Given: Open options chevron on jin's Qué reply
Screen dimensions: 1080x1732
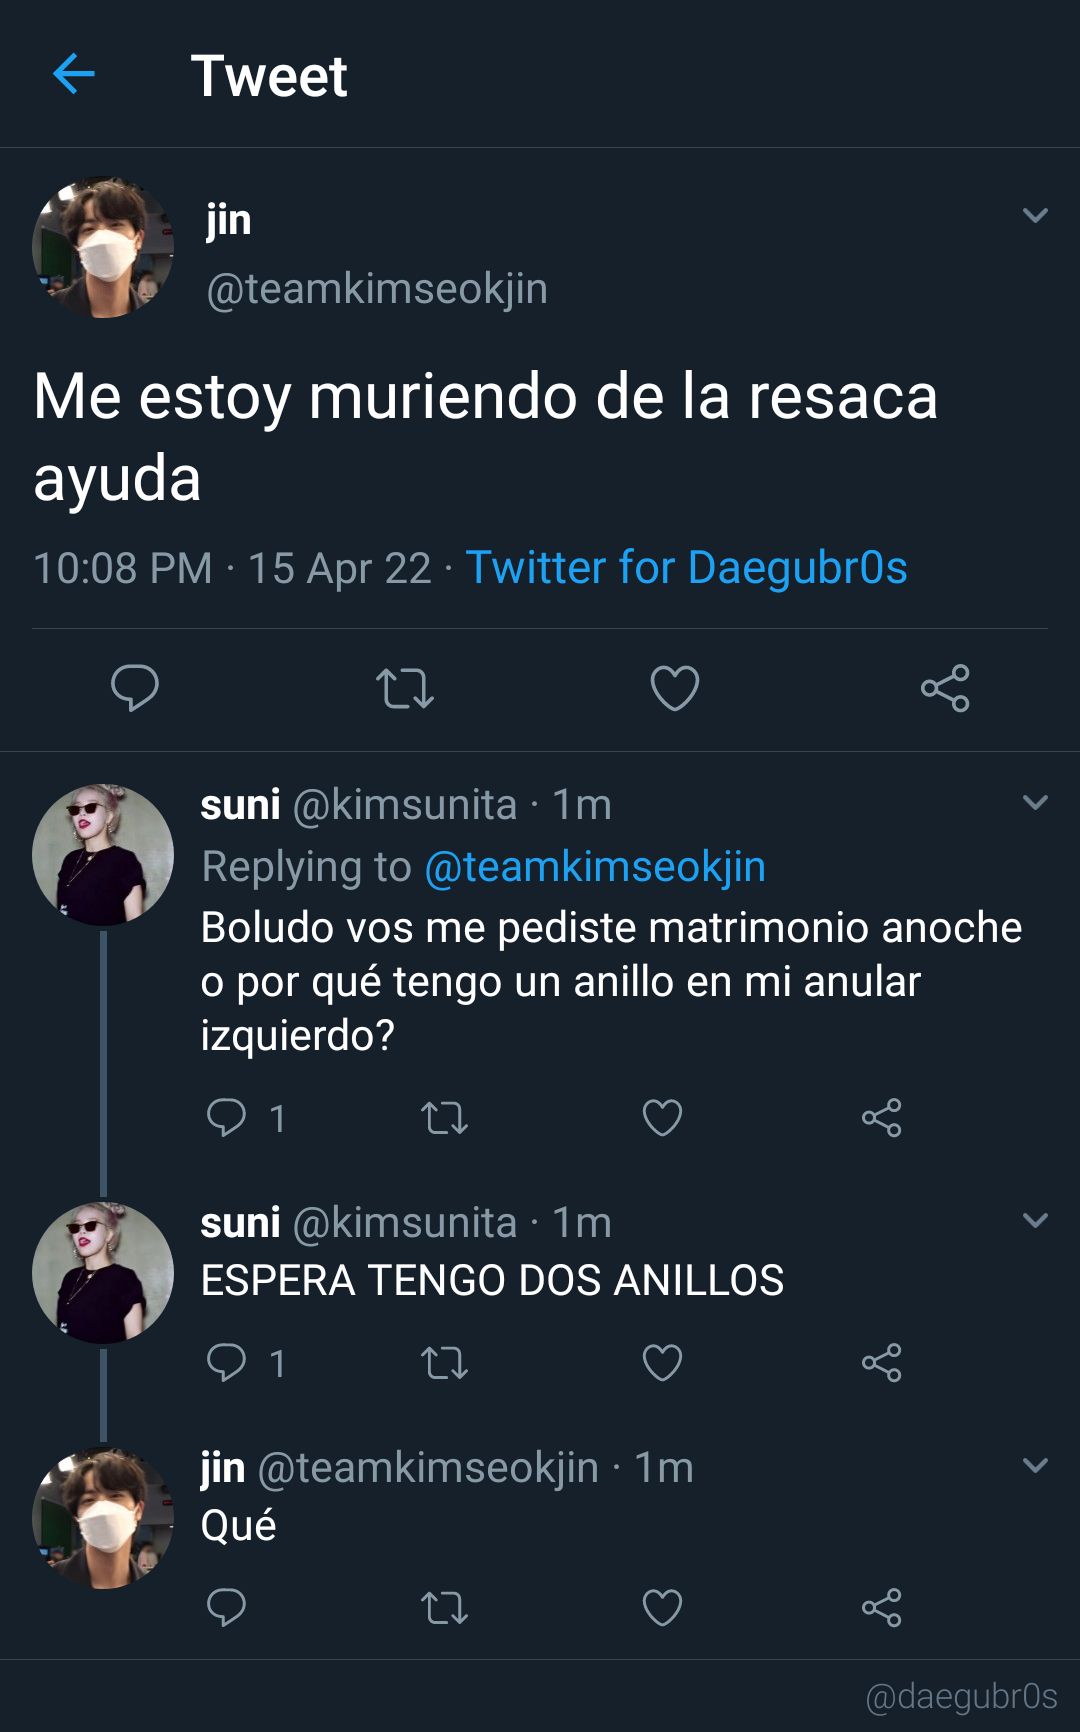Looking at the screenshot, I should (1036, 1465).
